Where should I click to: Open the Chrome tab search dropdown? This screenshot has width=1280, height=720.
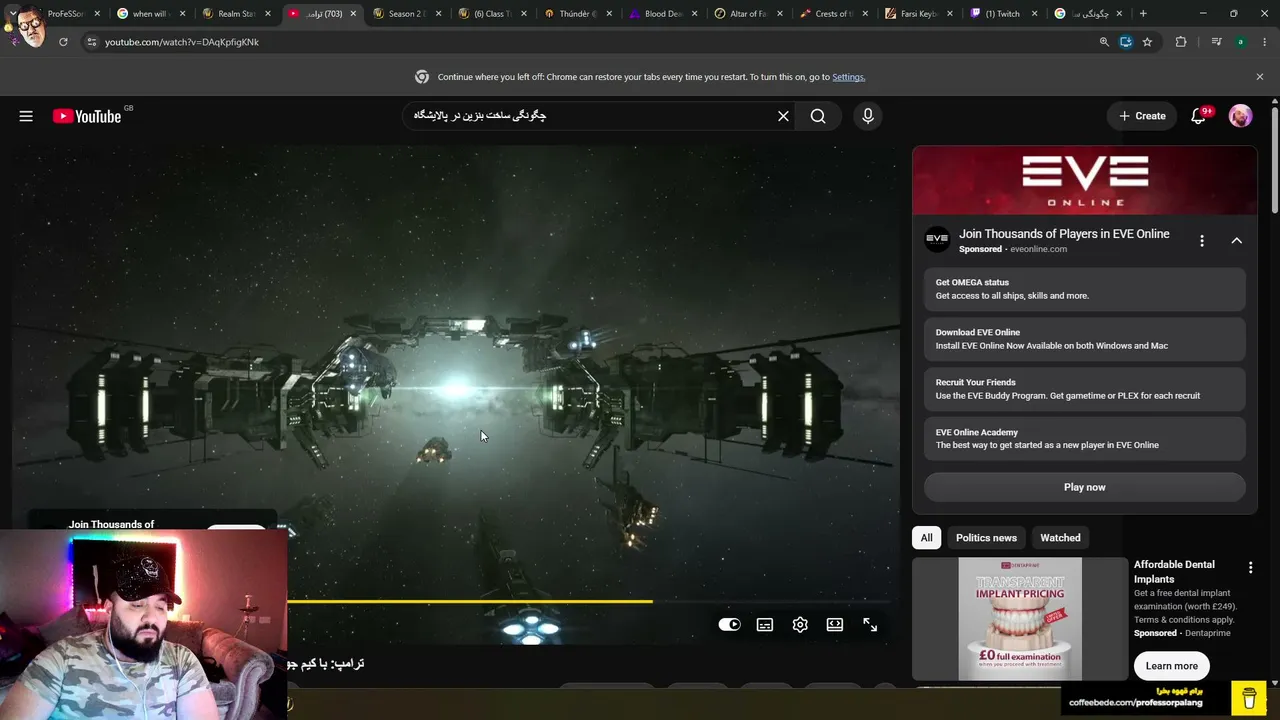(12, 14)
